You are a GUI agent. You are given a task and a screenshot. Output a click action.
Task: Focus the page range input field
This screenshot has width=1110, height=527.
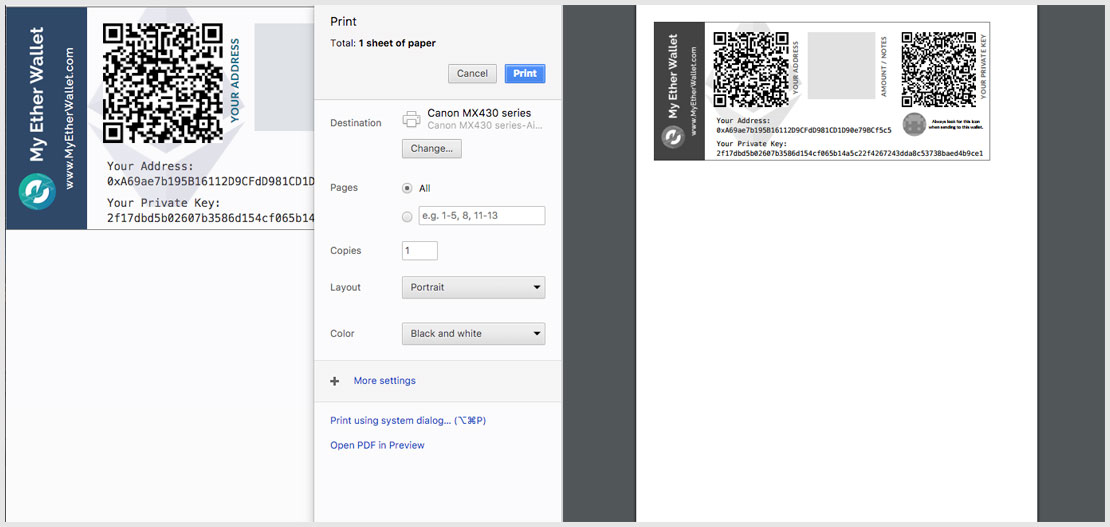tap(481, 215)
